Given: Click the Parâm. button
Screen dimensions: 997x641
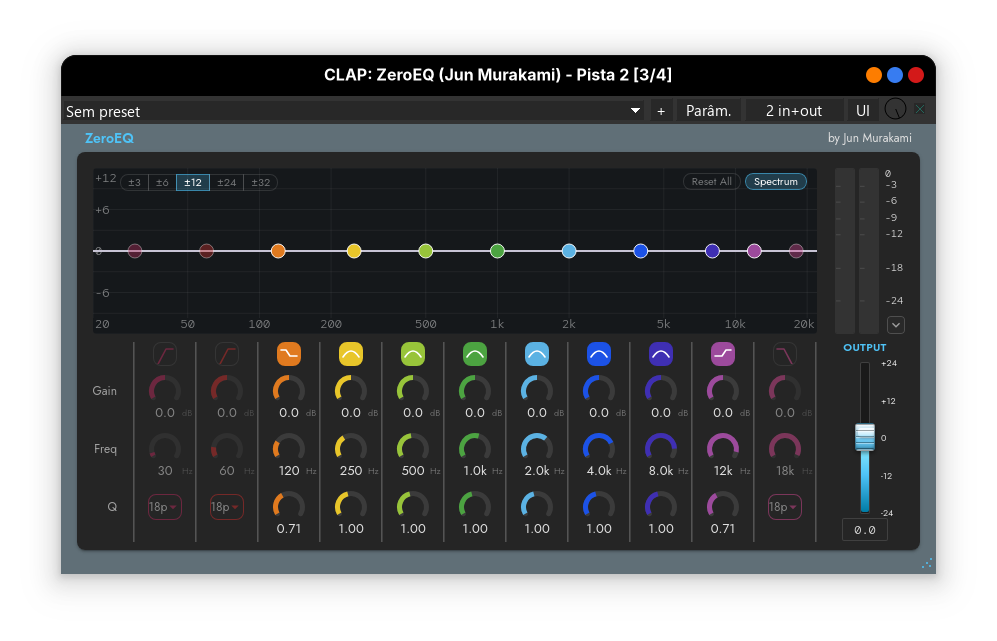Looking at the screenshot, I should [x=708, y=111].
